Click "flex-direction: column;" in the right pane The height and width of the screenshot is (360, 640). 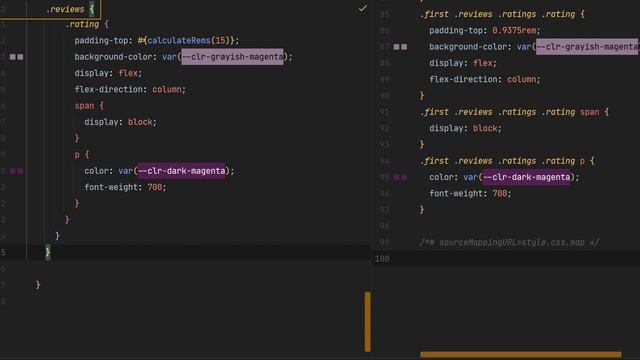(485, 79)
